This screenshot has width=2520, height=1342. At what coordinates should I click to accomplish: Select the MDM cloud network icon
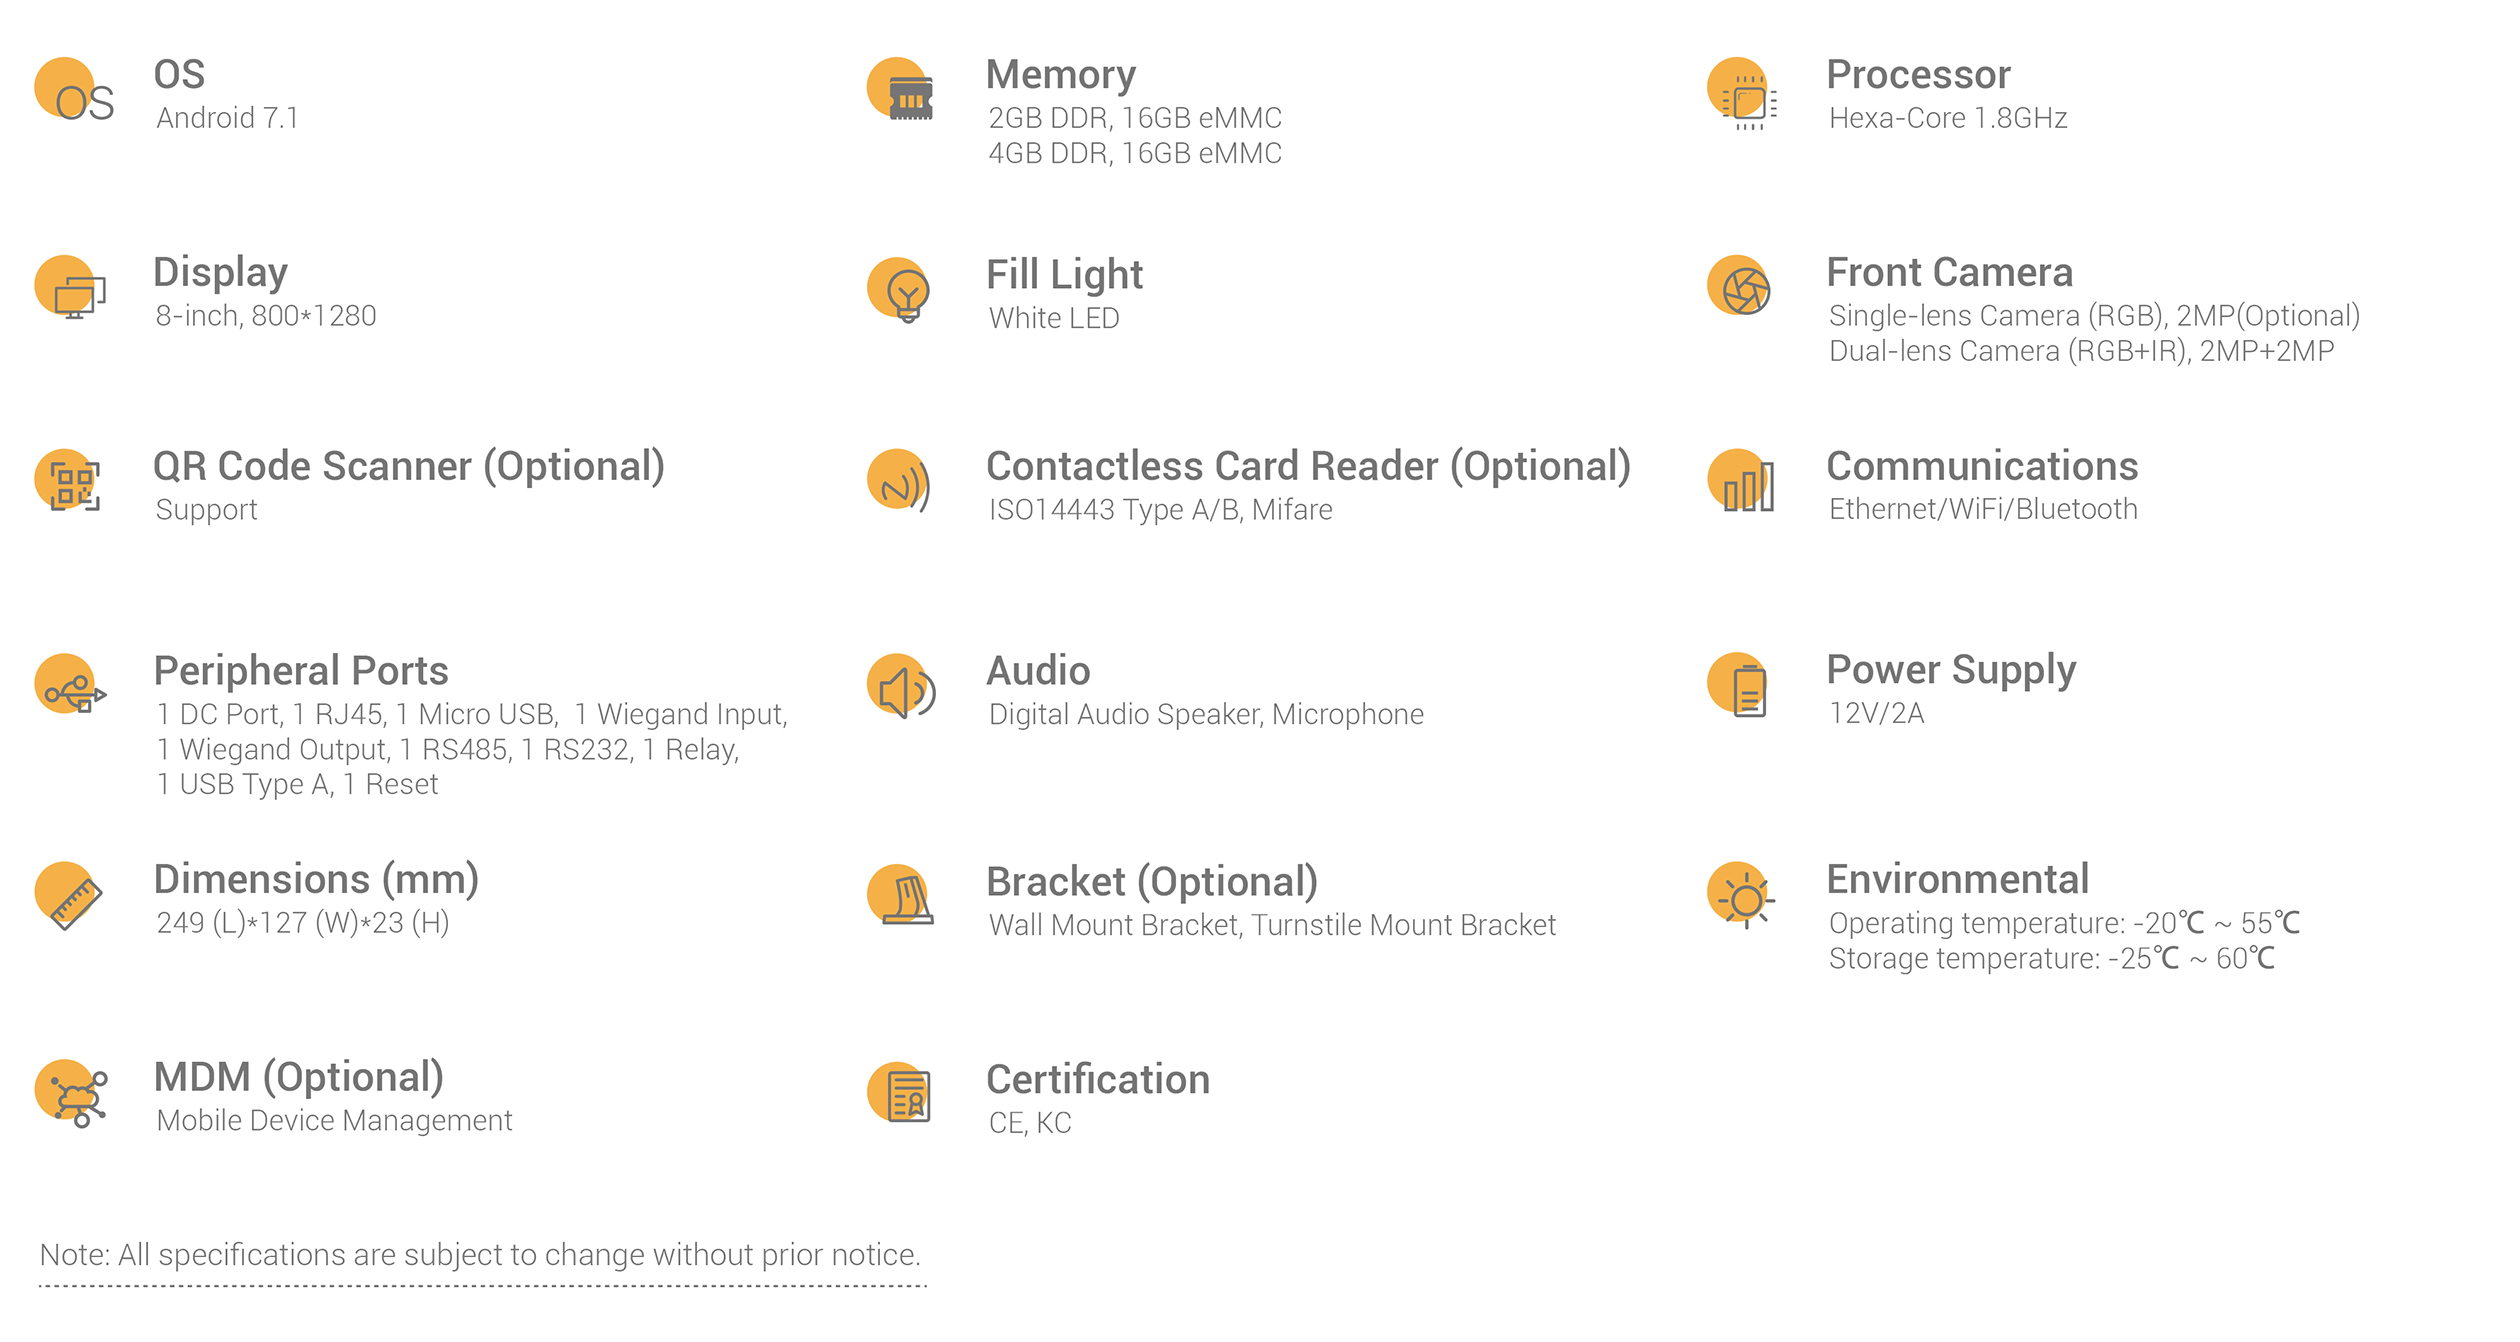[x=71, y=1094]
